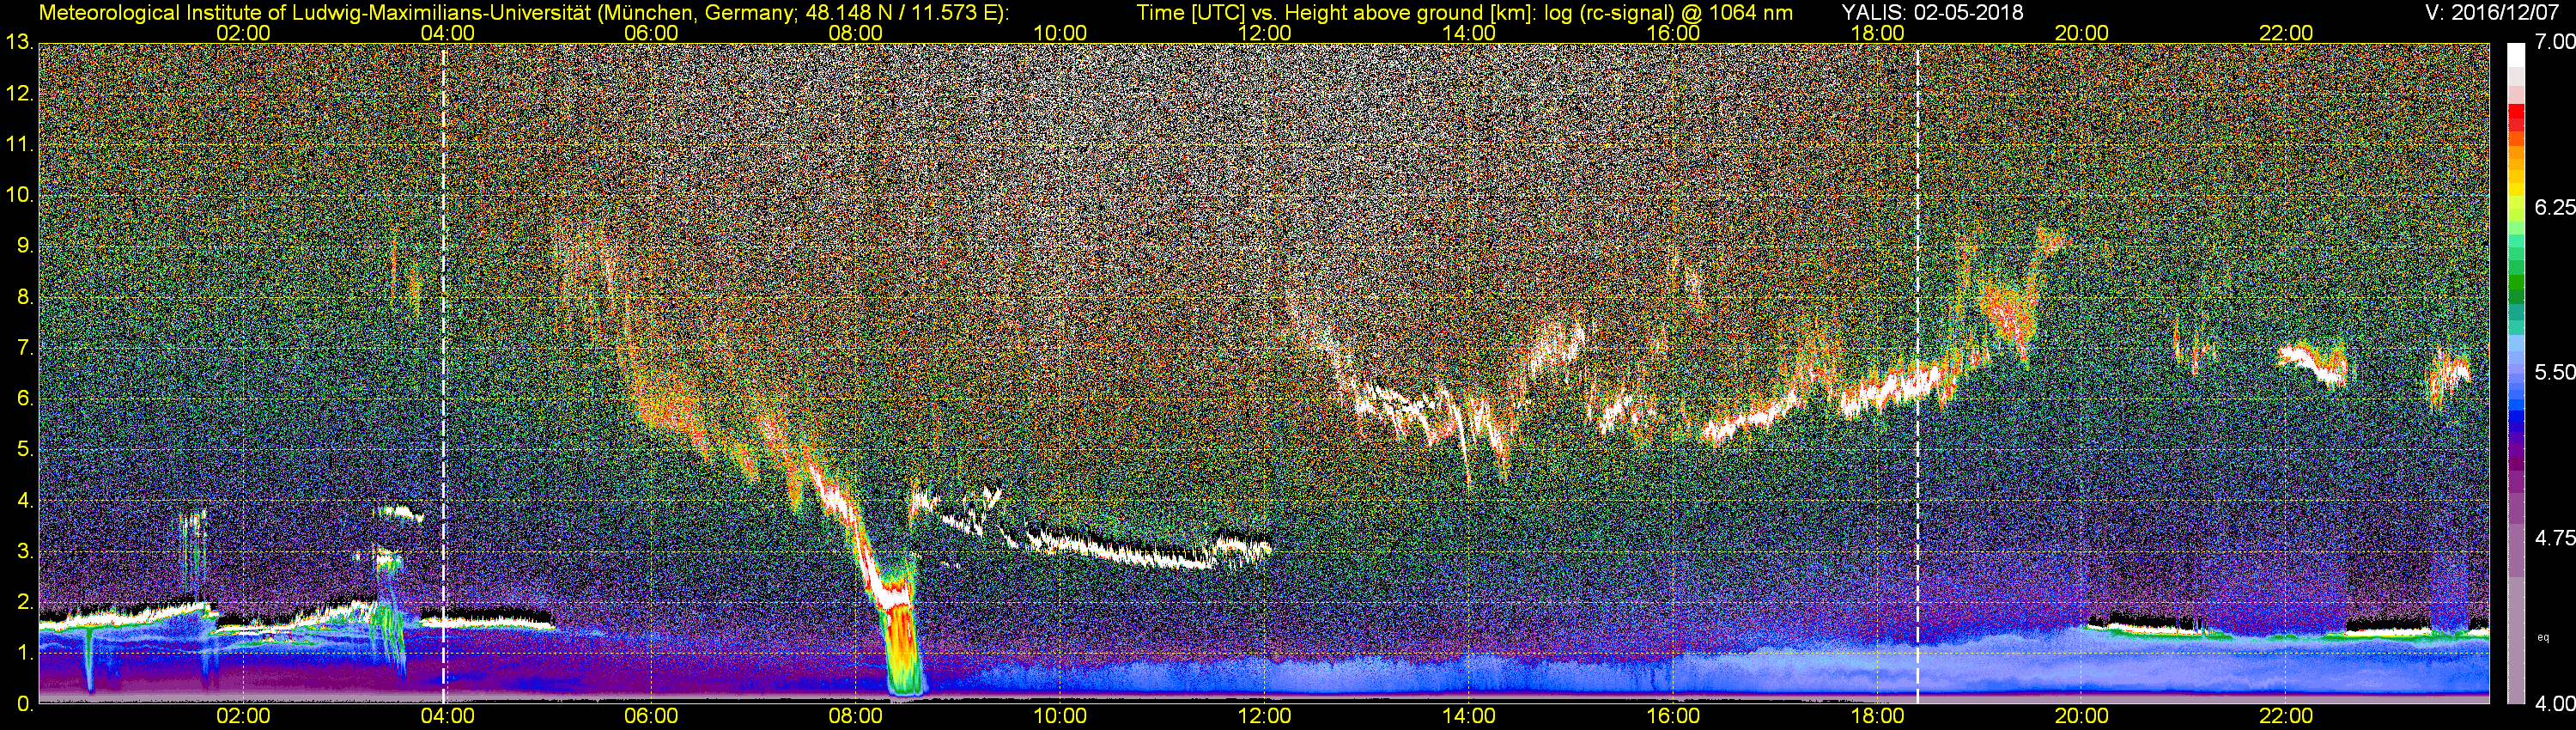The image size is (2576, 730).
Task: Click the 7 km height axis label
Action: point(24,348)
